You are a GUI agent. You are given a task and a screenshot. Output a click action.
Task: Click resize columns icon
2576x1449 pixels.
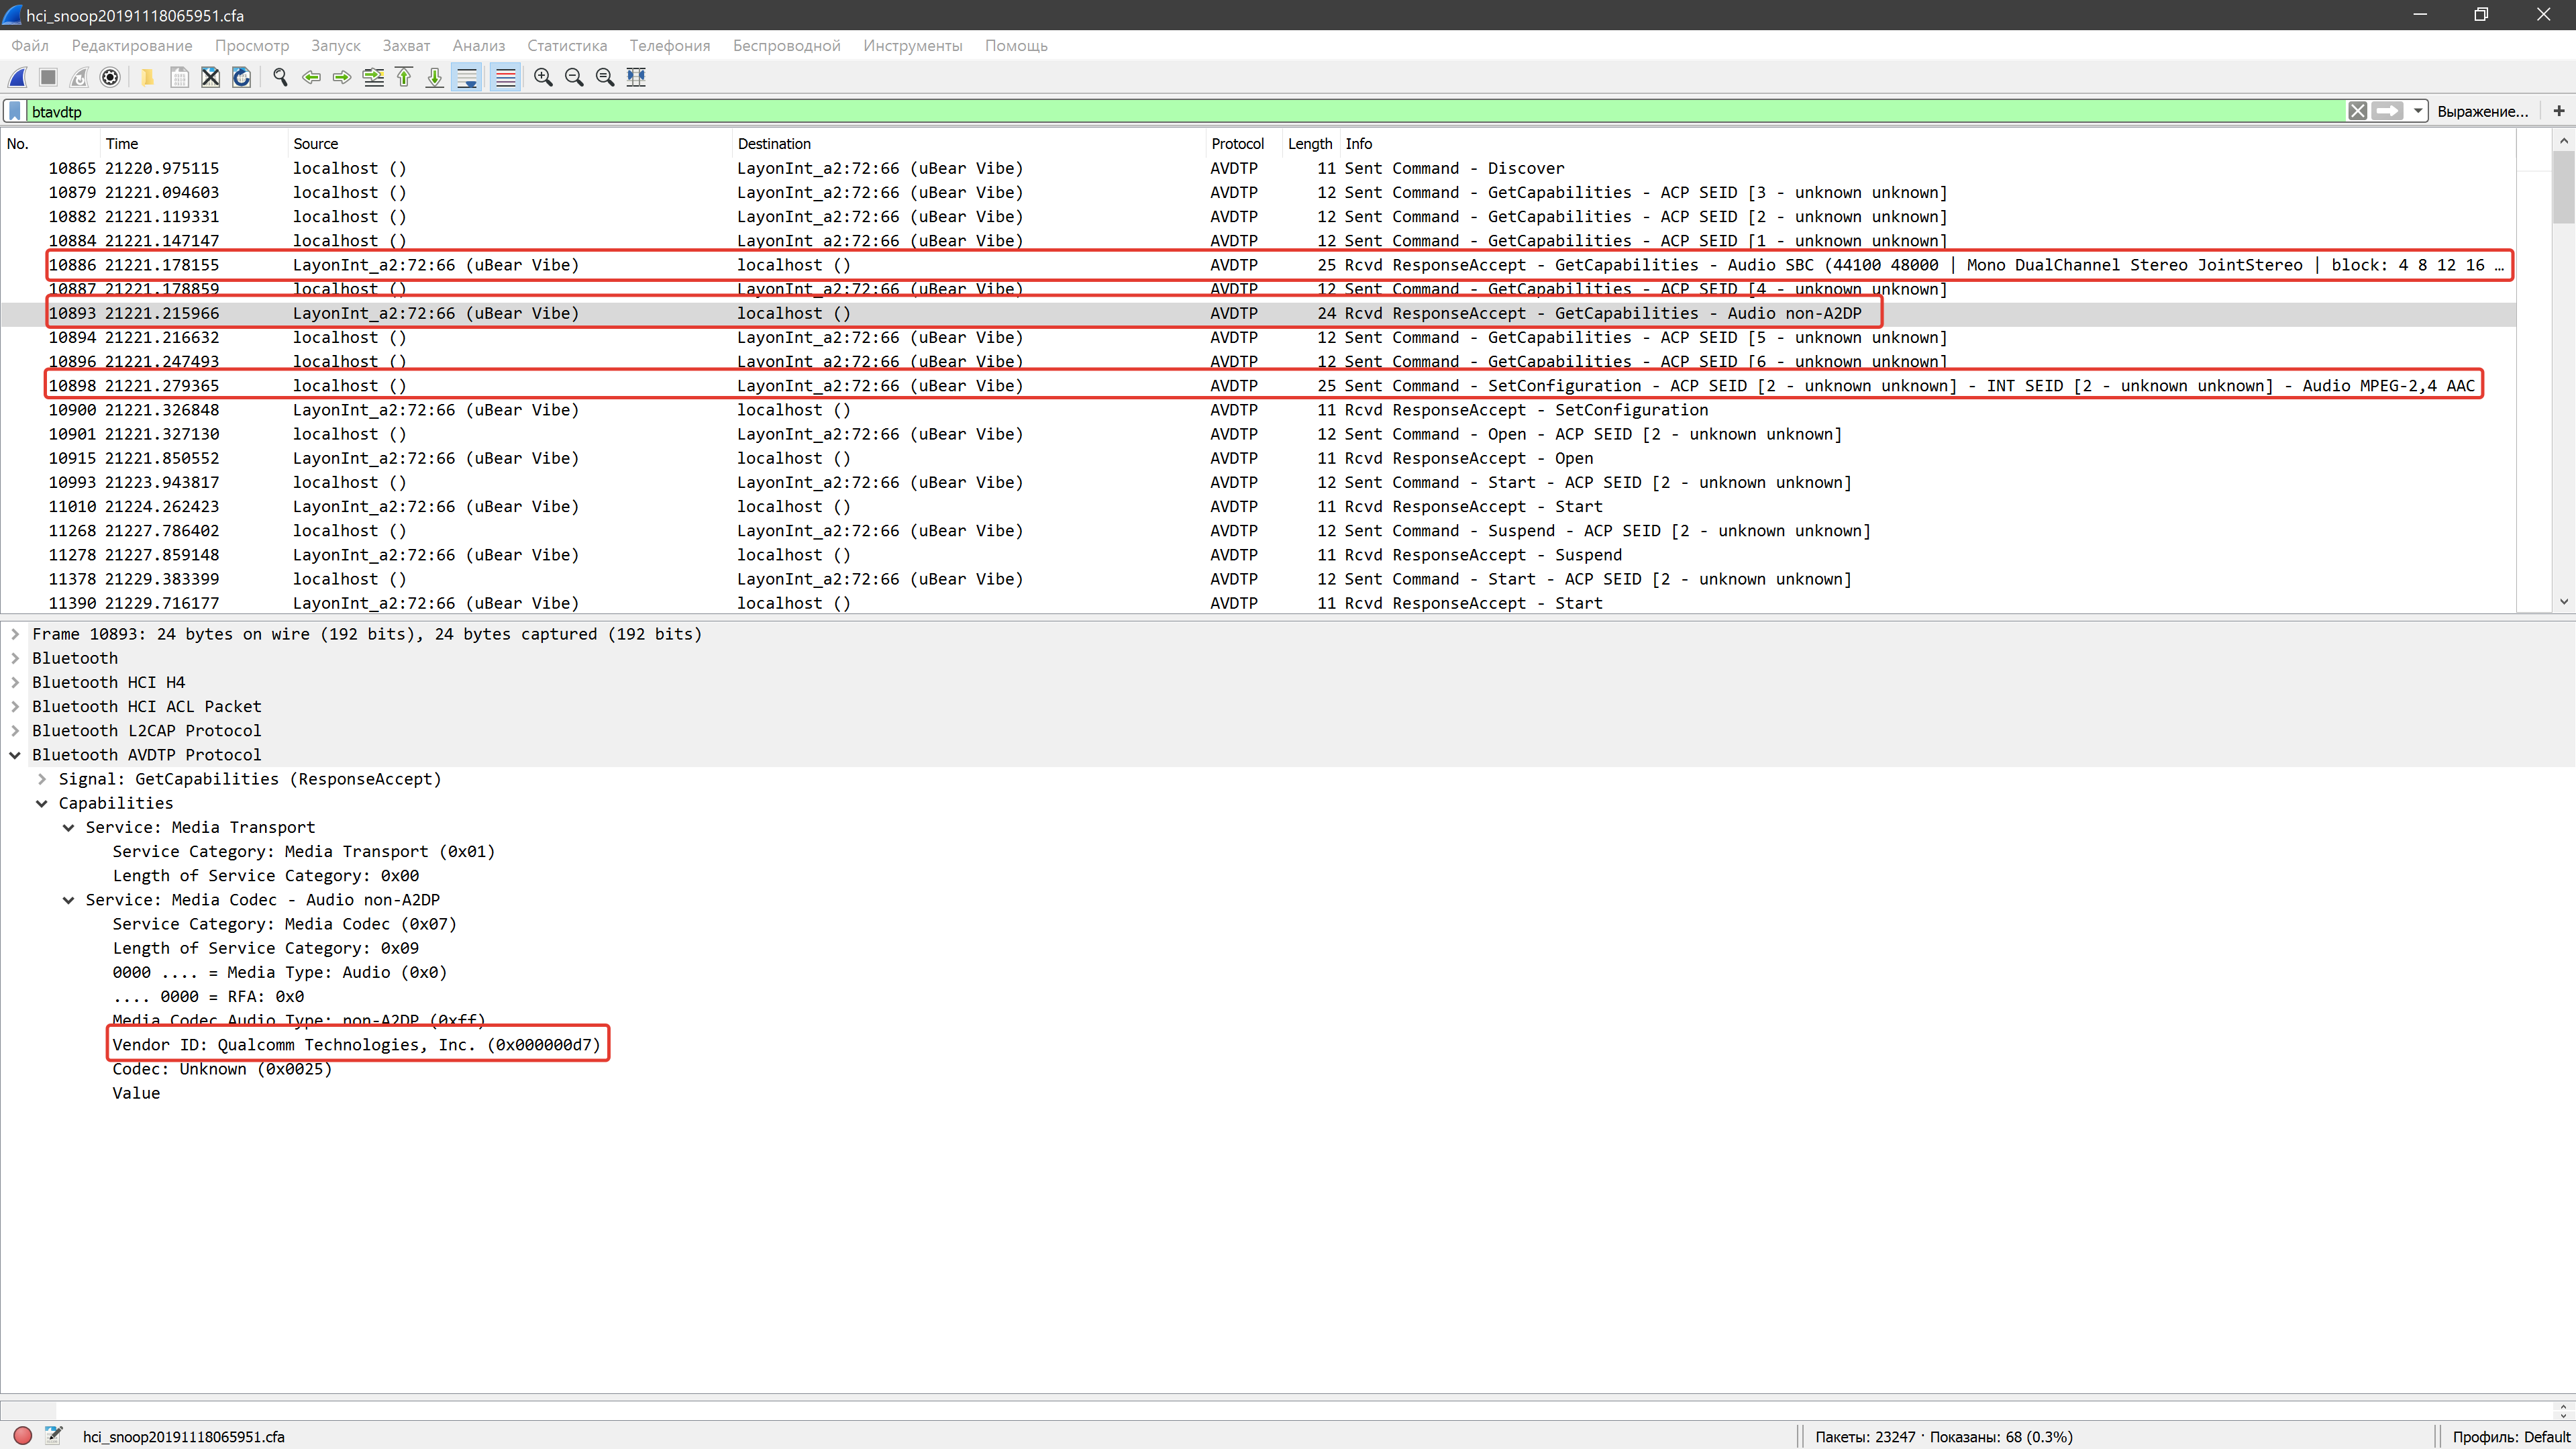coord(636,77)
